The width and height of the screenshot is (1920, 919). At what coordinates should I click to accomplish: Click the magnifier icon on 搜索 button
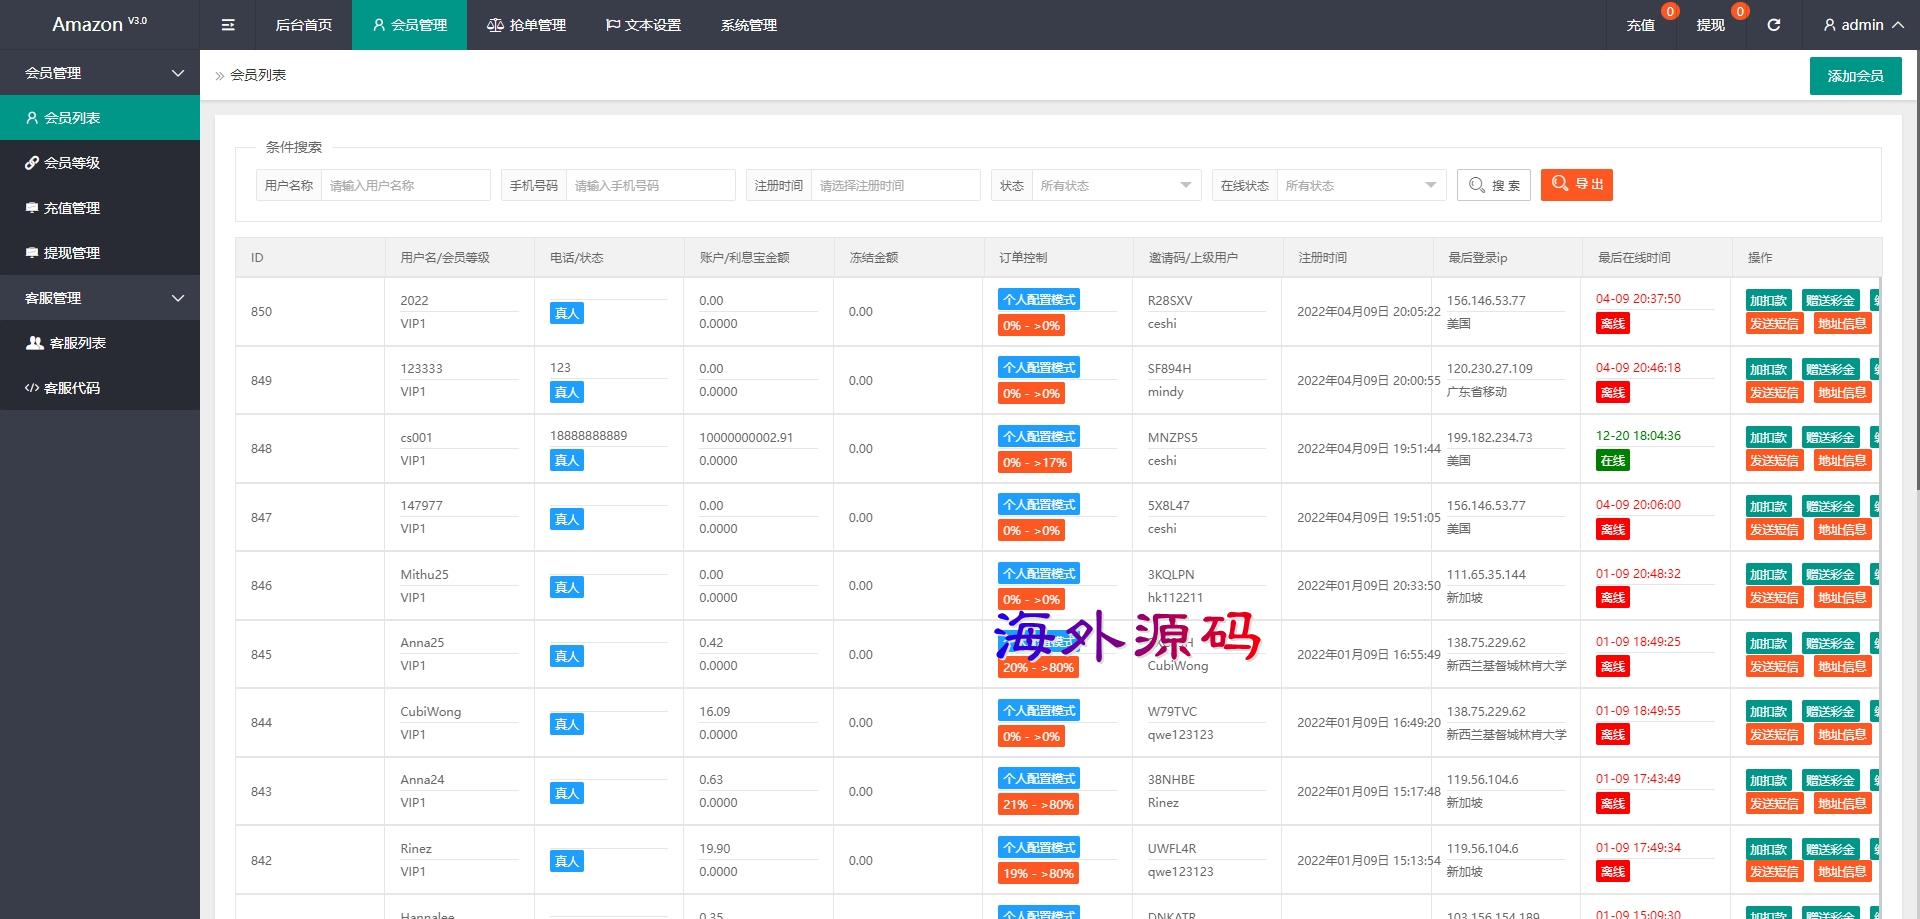click(x=1477, y=185)
